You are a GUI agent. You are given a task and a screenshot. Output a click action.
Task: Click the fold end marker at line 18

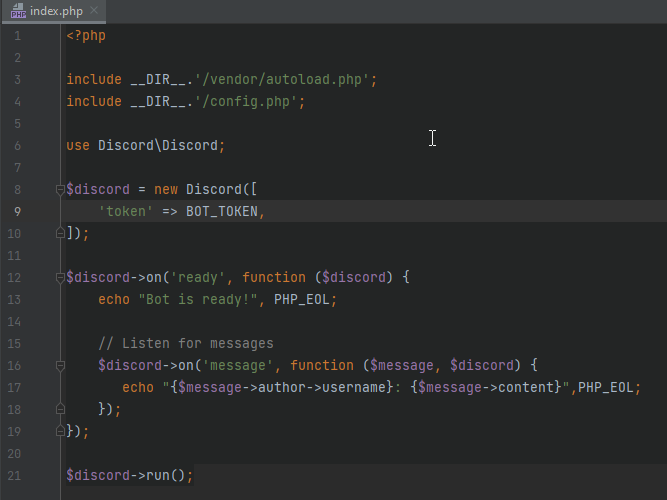(x=60, y=409)
